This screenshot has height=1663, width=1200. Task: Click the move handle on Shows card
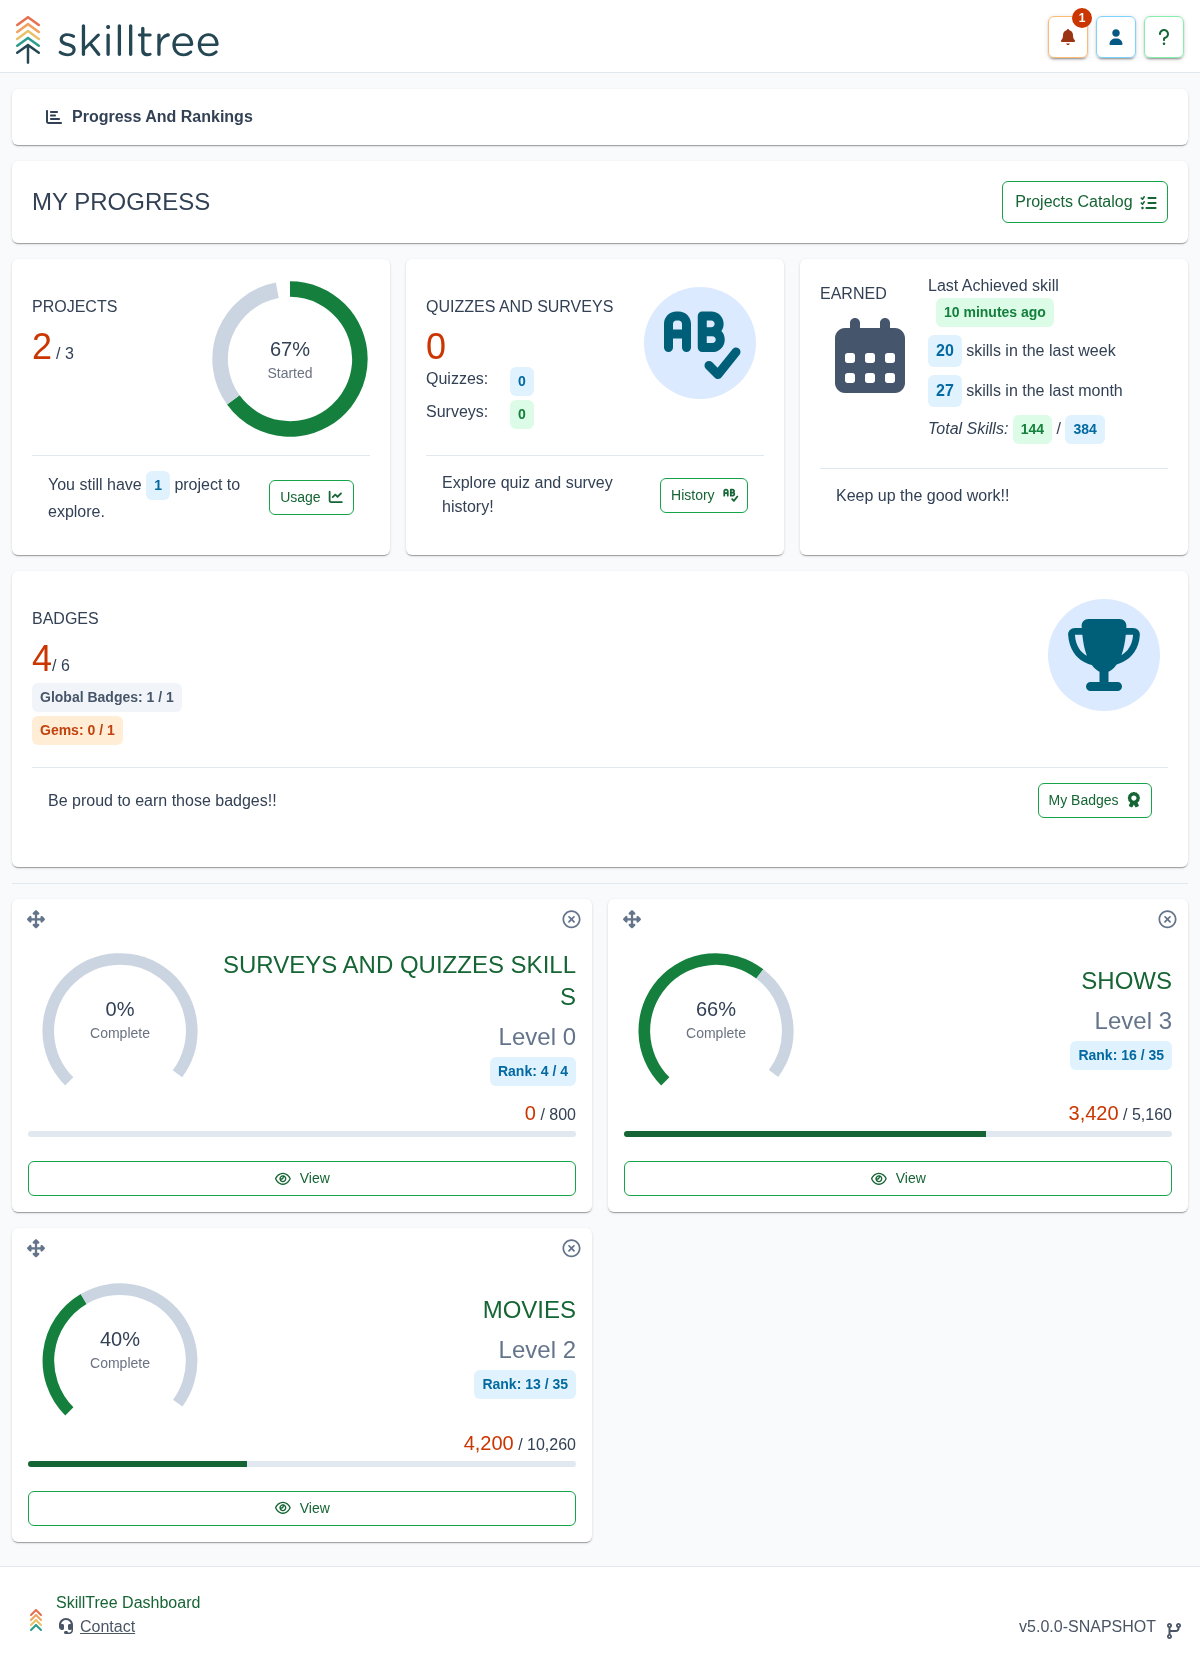pyautogui.click(x=632, y=919)
